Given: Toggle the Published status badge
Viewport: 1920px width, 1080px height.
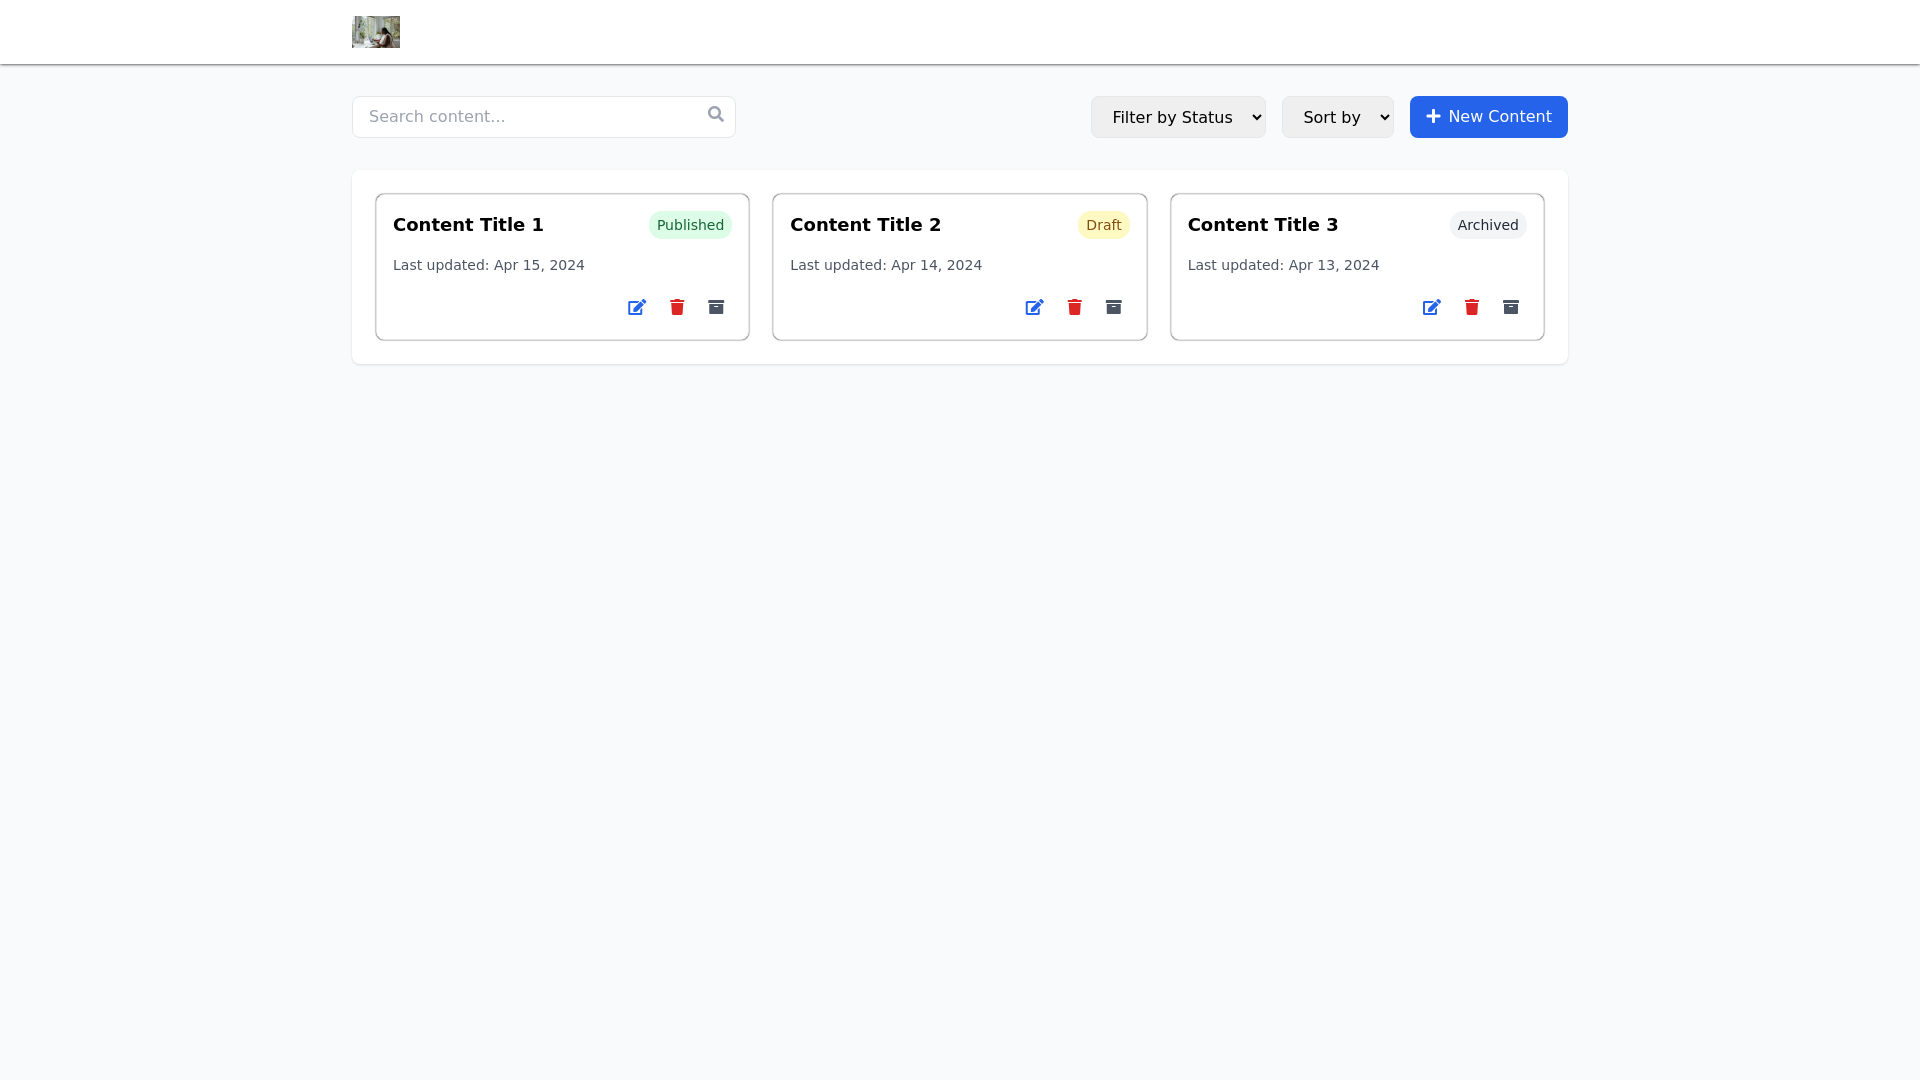Looking at the screenshot, I should (x=690, y=225).
